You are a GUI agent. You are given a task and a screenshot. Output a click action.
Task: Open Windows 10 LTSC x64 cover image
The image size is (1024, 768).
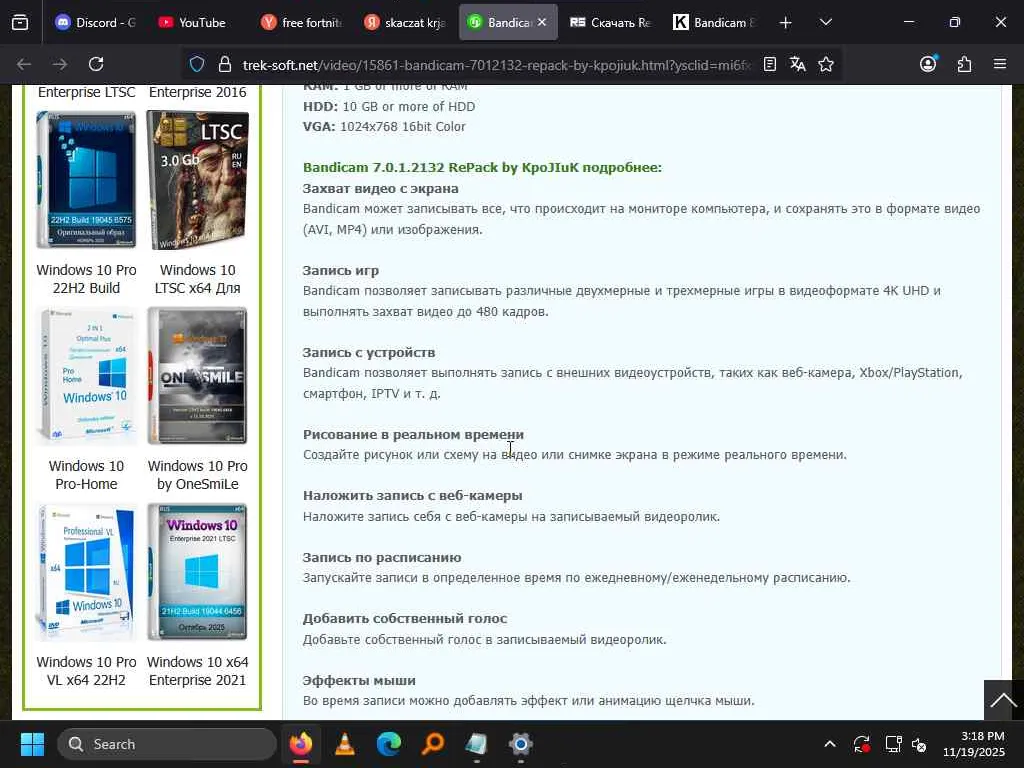point(197,180)
